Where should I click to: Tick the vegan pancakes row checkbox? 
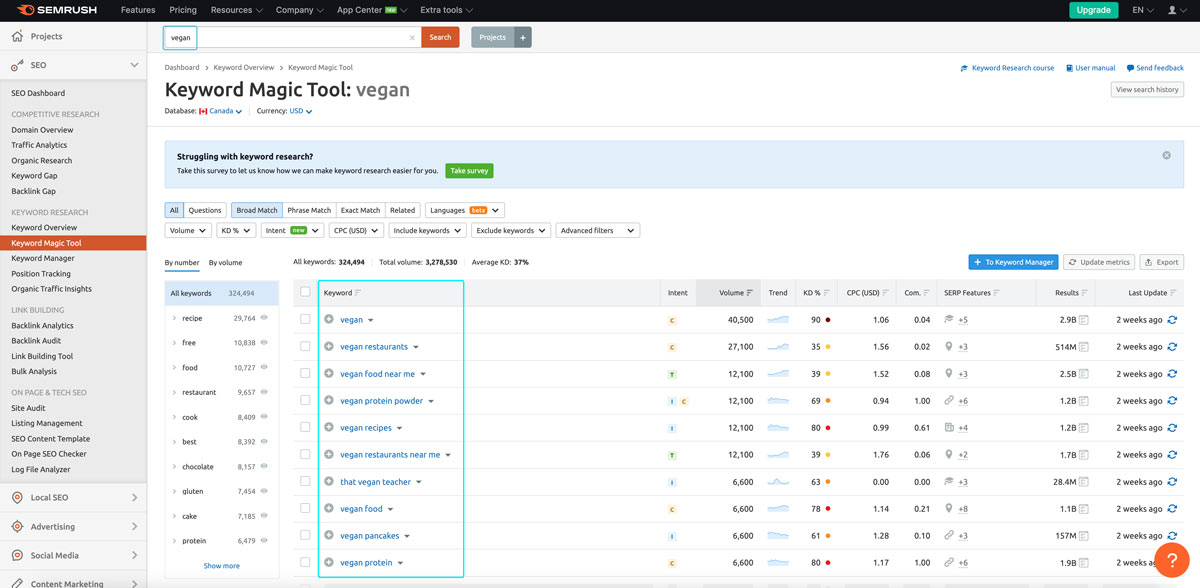[305, 536]
